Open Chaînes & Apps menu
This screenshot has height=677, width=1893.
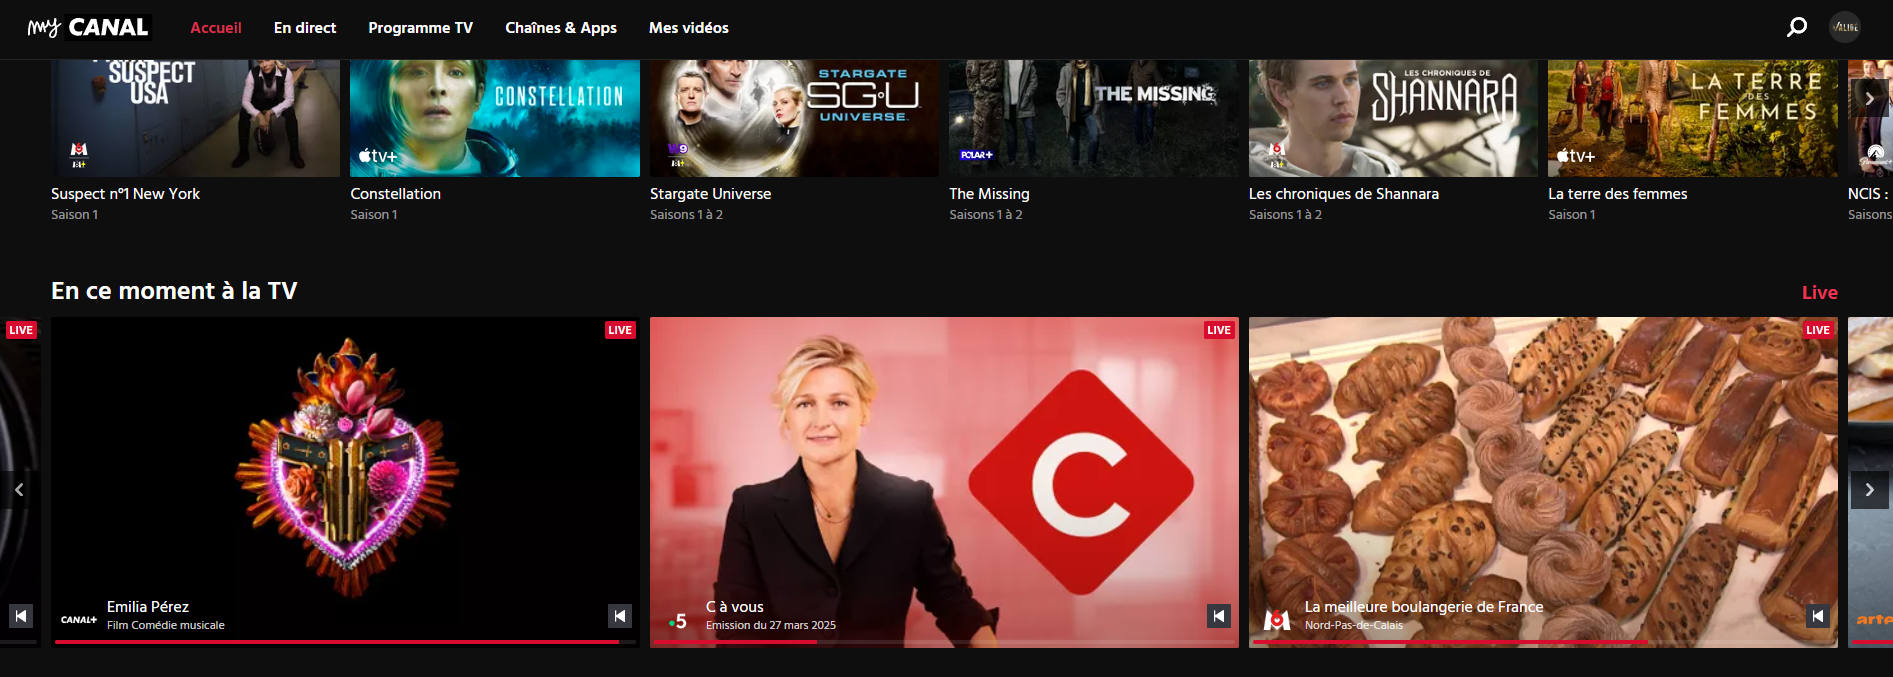(x=561, y=28)
